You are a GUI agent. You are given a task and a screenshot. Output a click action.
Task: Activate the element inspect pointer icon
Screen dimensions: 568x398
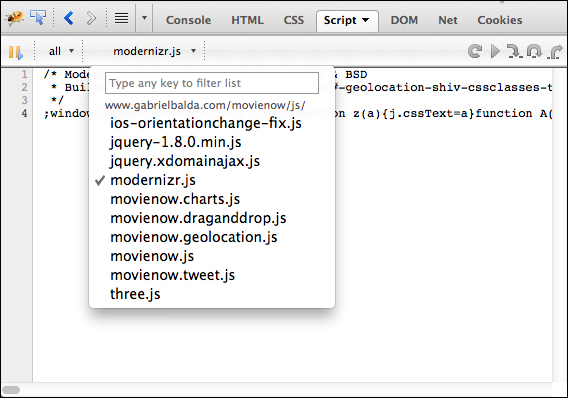(38, 17)
